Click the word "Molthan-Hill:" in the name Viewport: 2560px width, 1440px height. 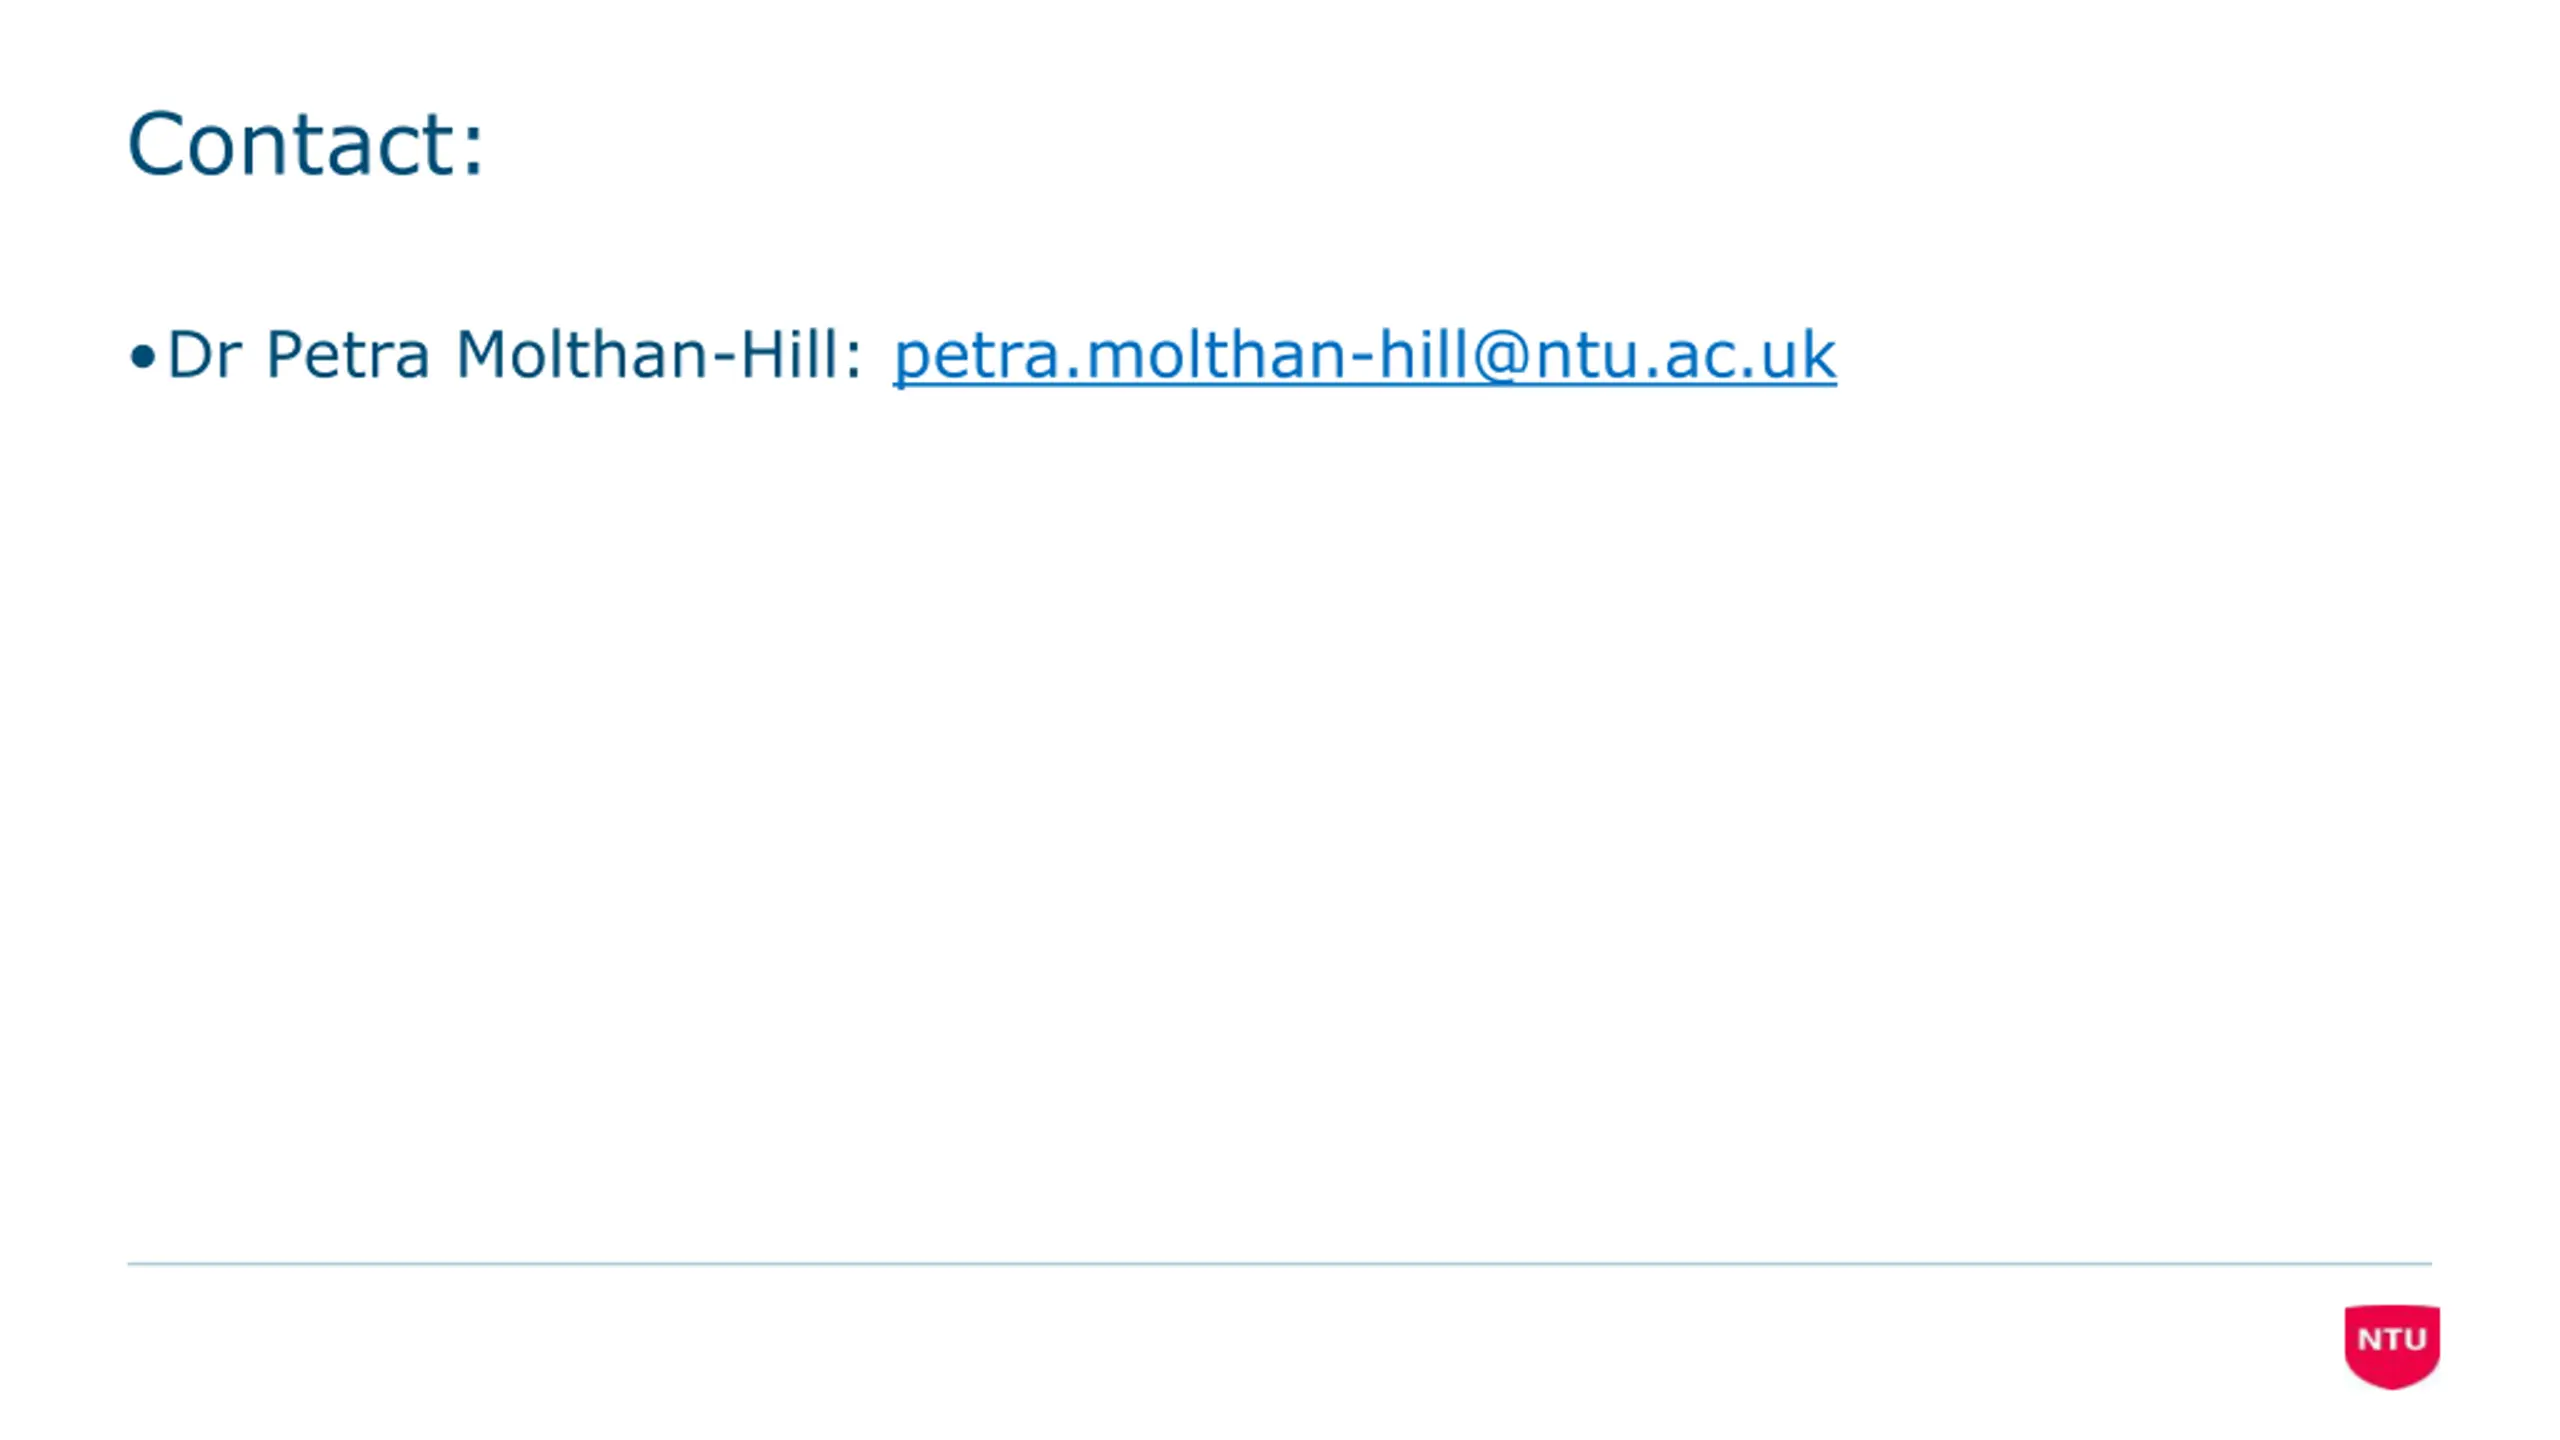pos(659,354)
